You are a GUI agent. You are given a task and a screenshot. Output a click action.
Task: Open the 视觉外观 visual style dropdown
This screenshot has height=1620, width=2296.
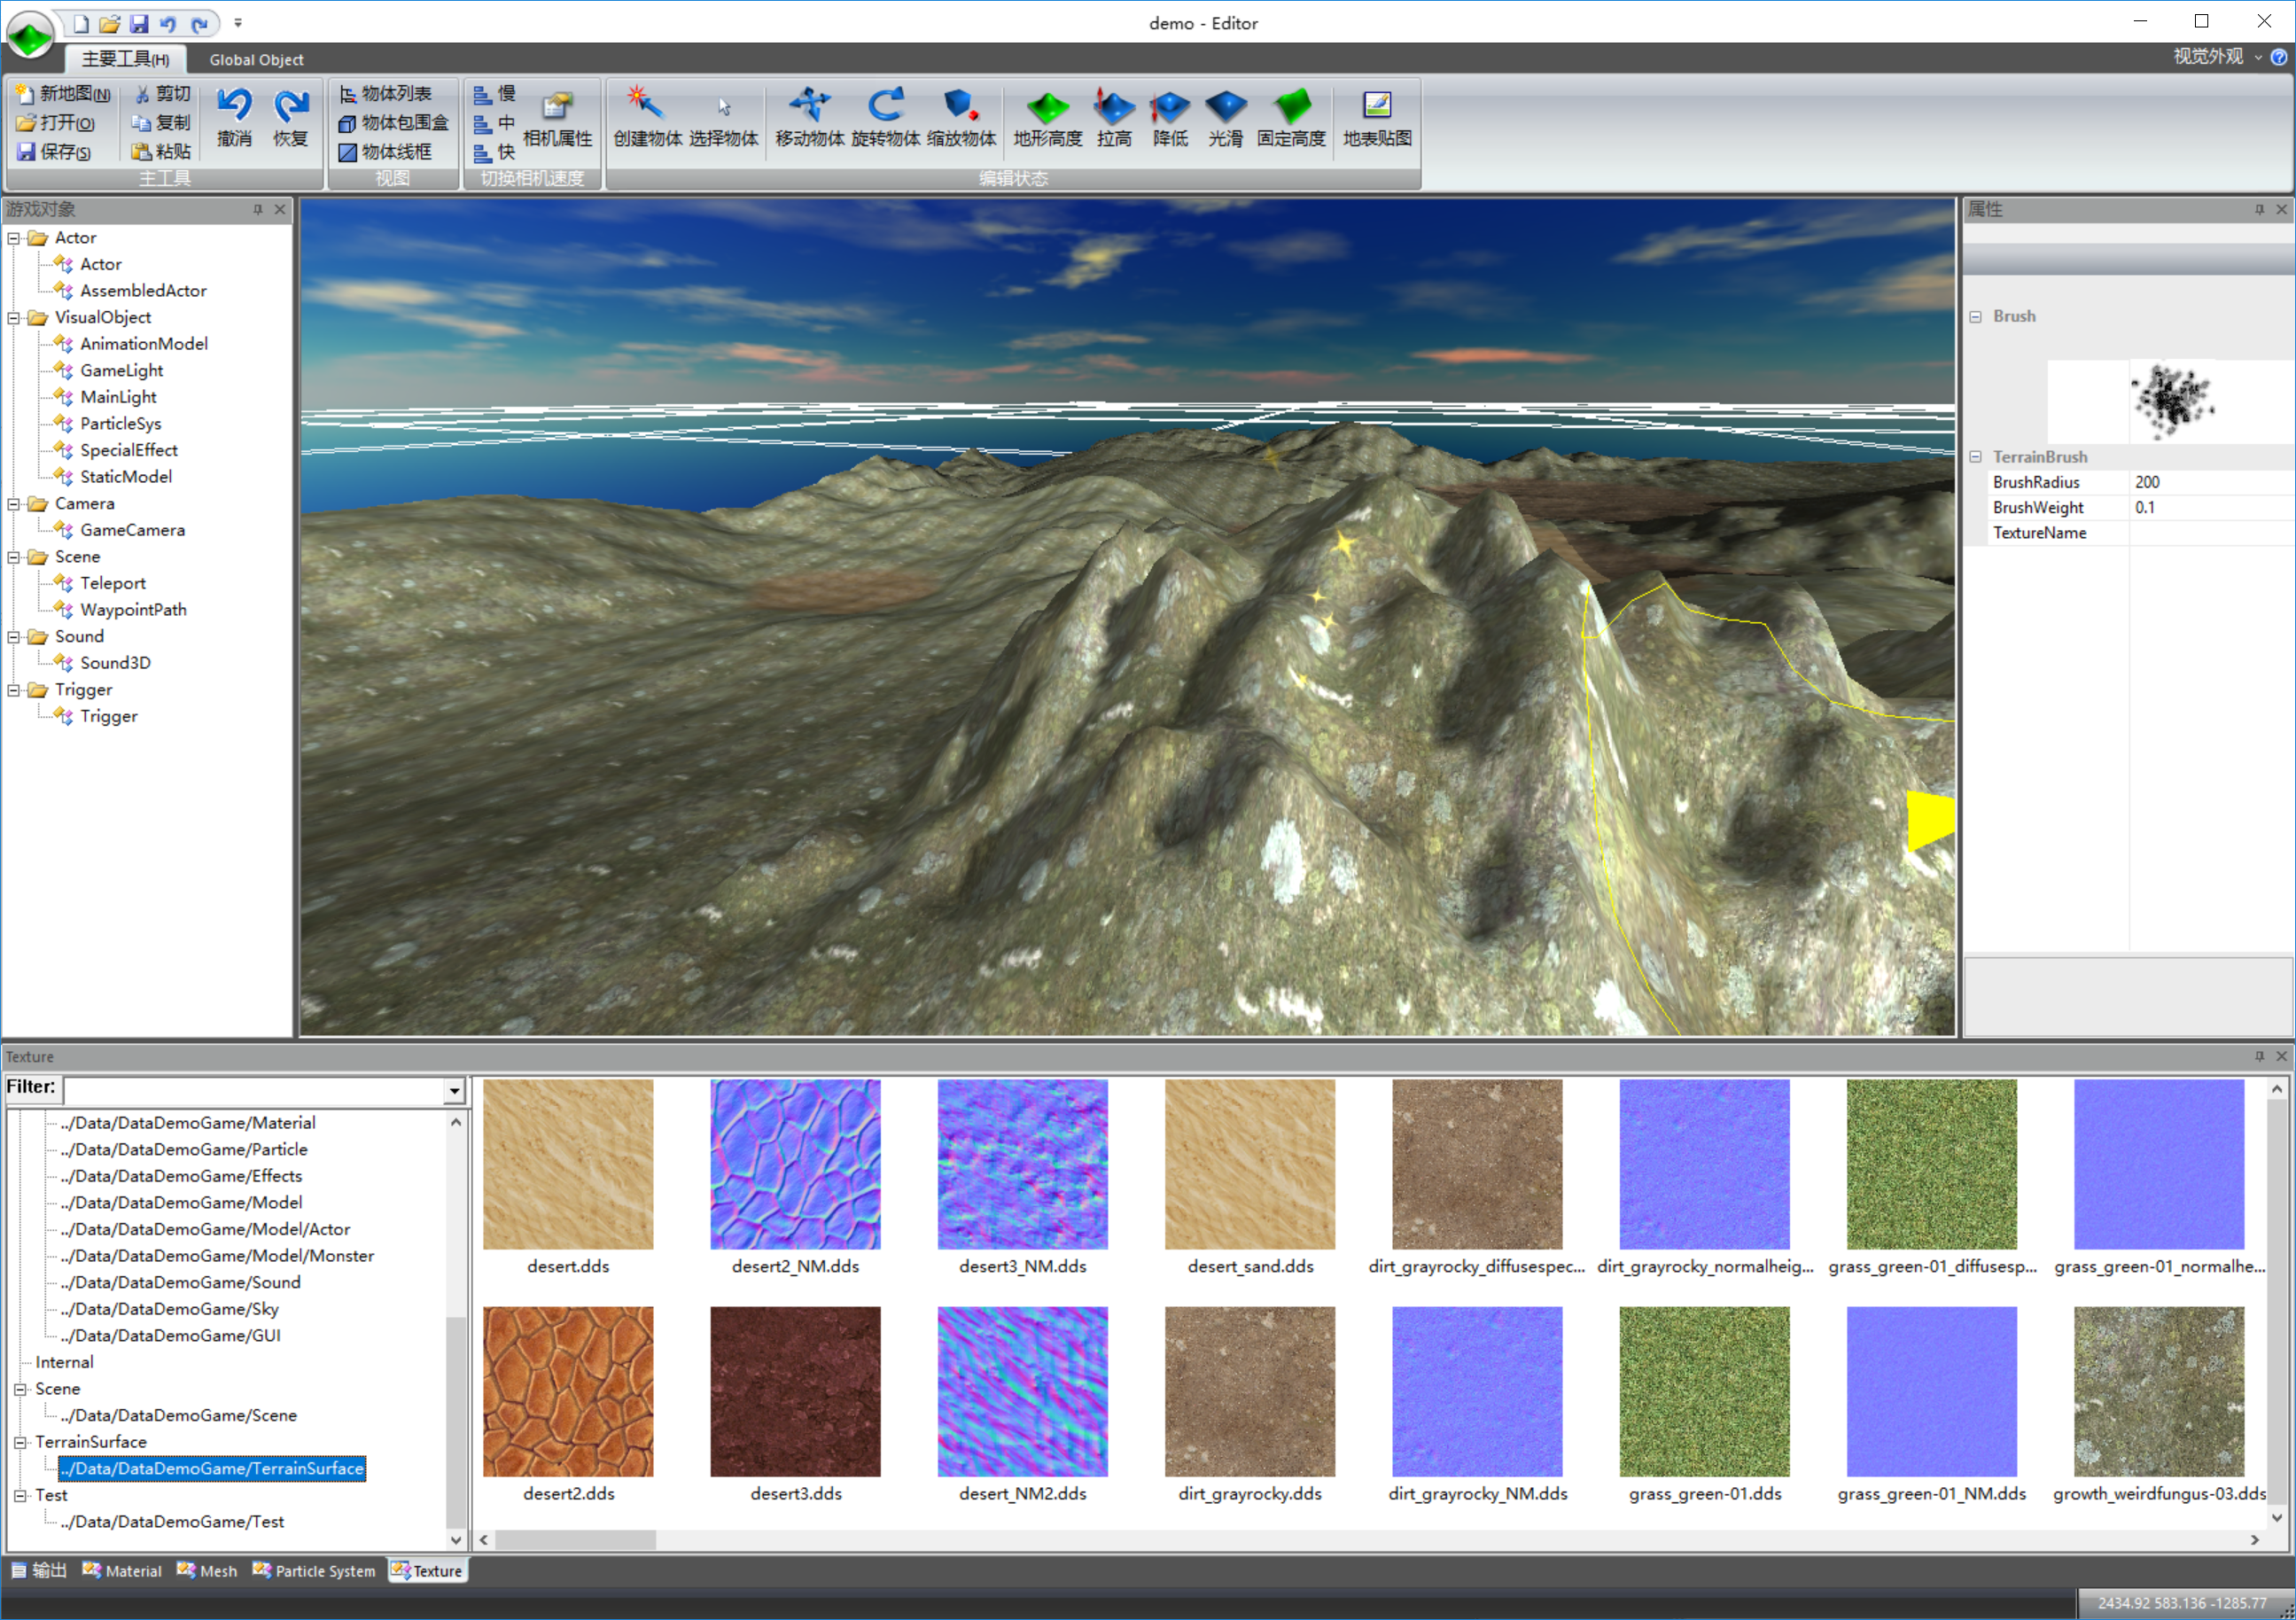(2217, 57)
